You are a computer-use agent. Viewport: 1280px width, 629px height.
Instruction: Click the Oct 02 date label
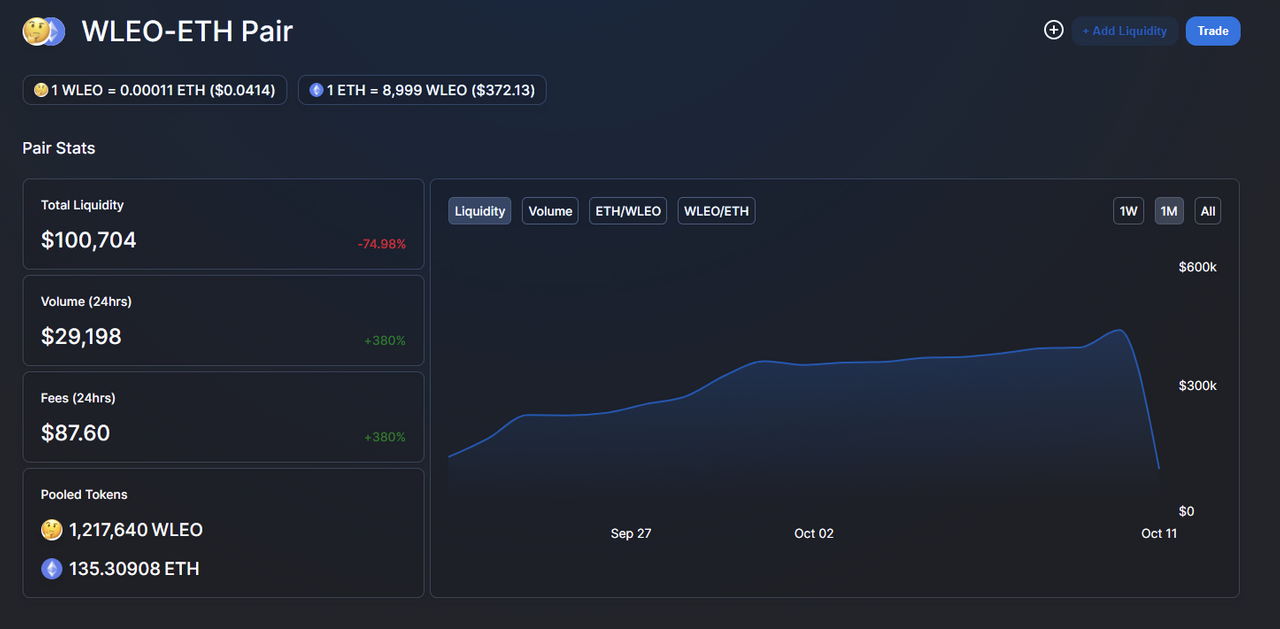click(814, 533)
